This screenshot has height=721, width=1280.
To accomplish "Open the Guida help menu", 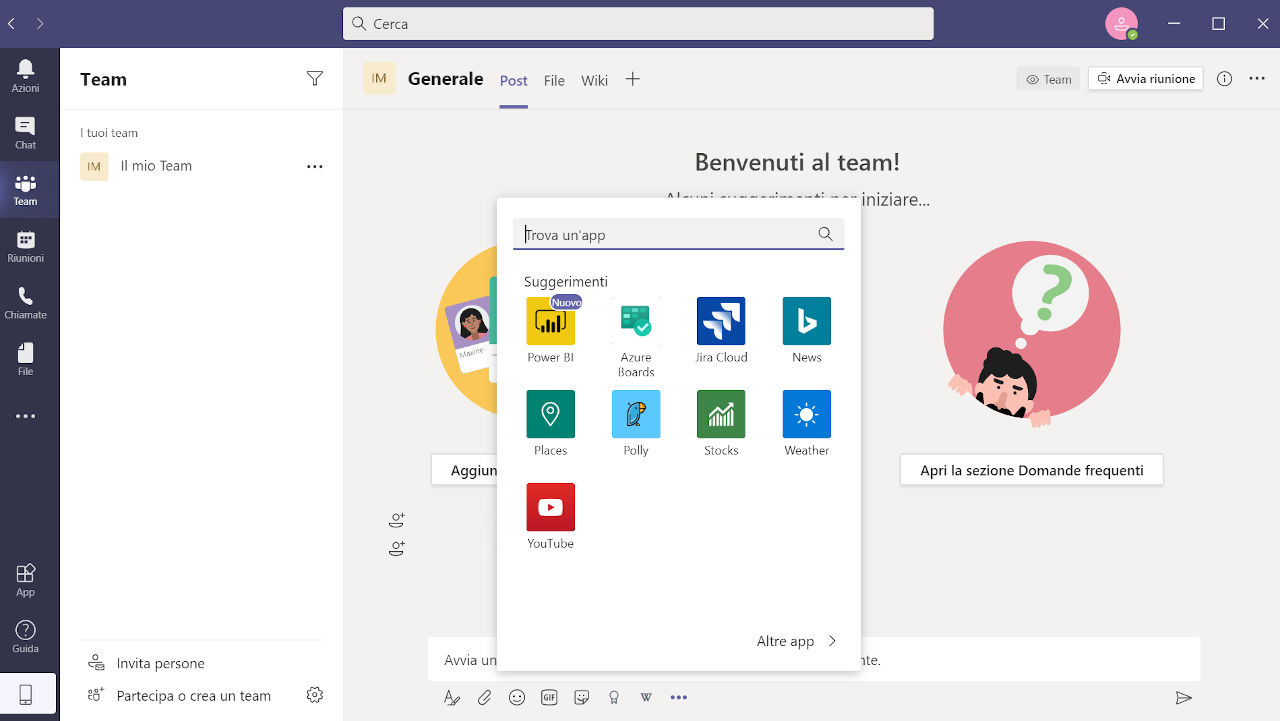I will [x=26, y=636].
